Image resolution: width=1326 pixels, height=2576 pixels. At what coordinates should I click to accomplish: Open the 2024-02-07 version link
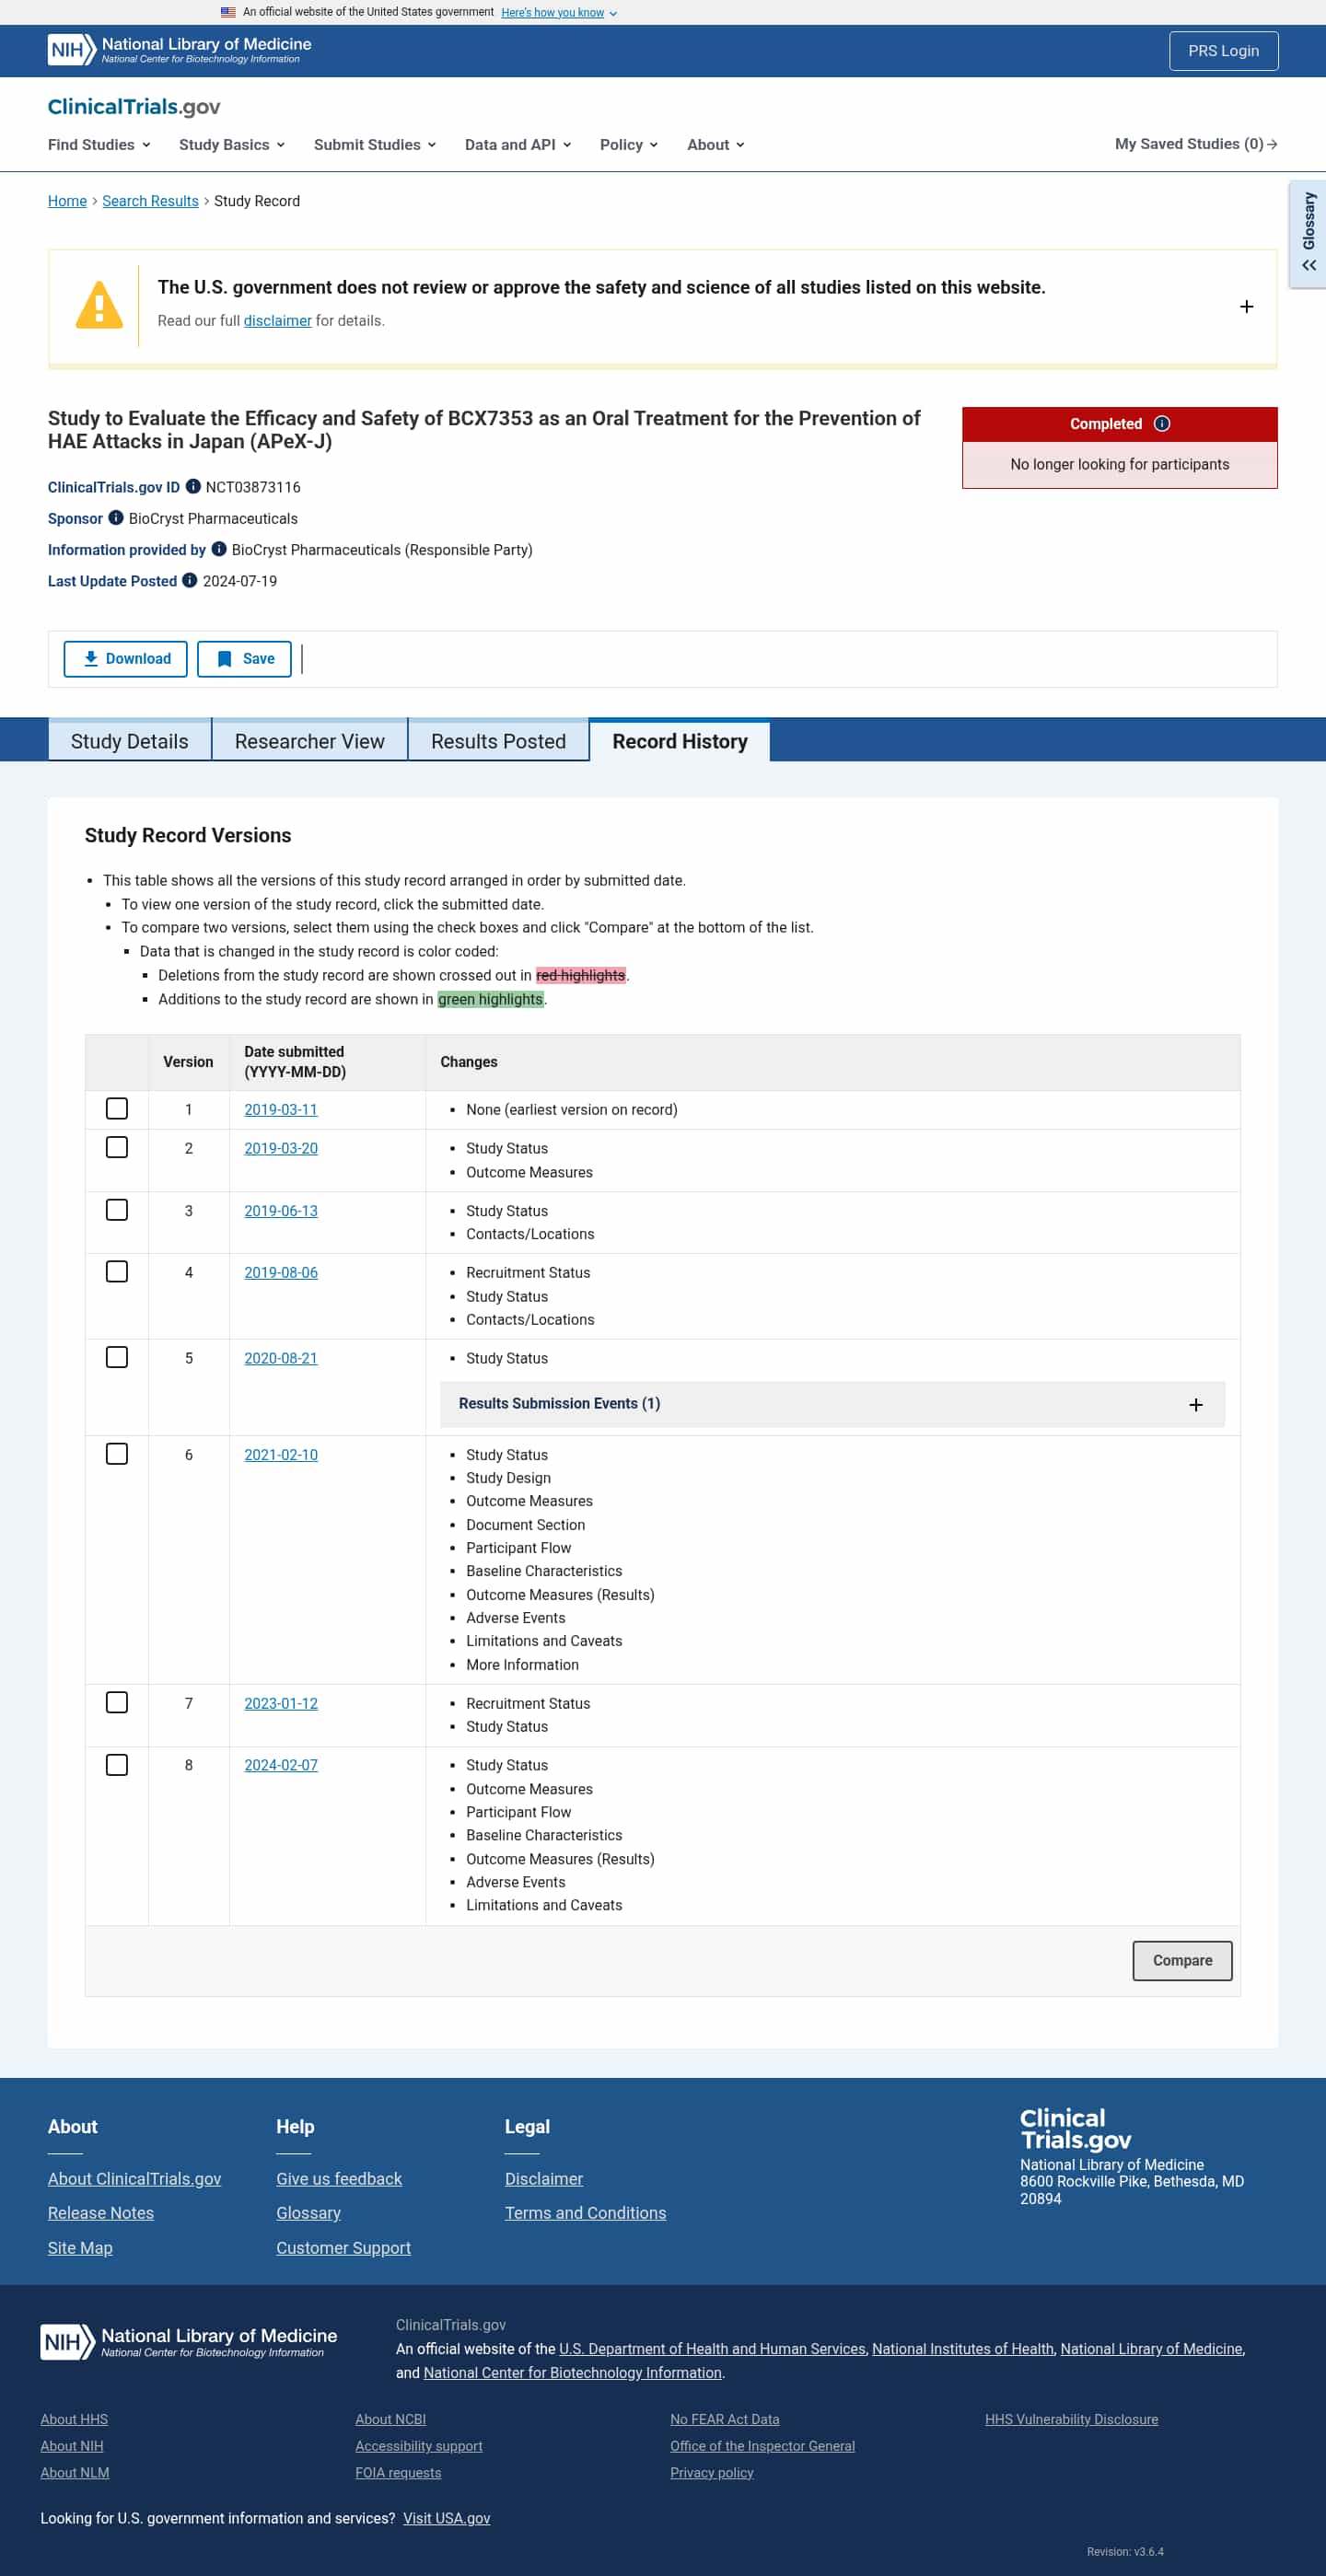point(281,1765)
